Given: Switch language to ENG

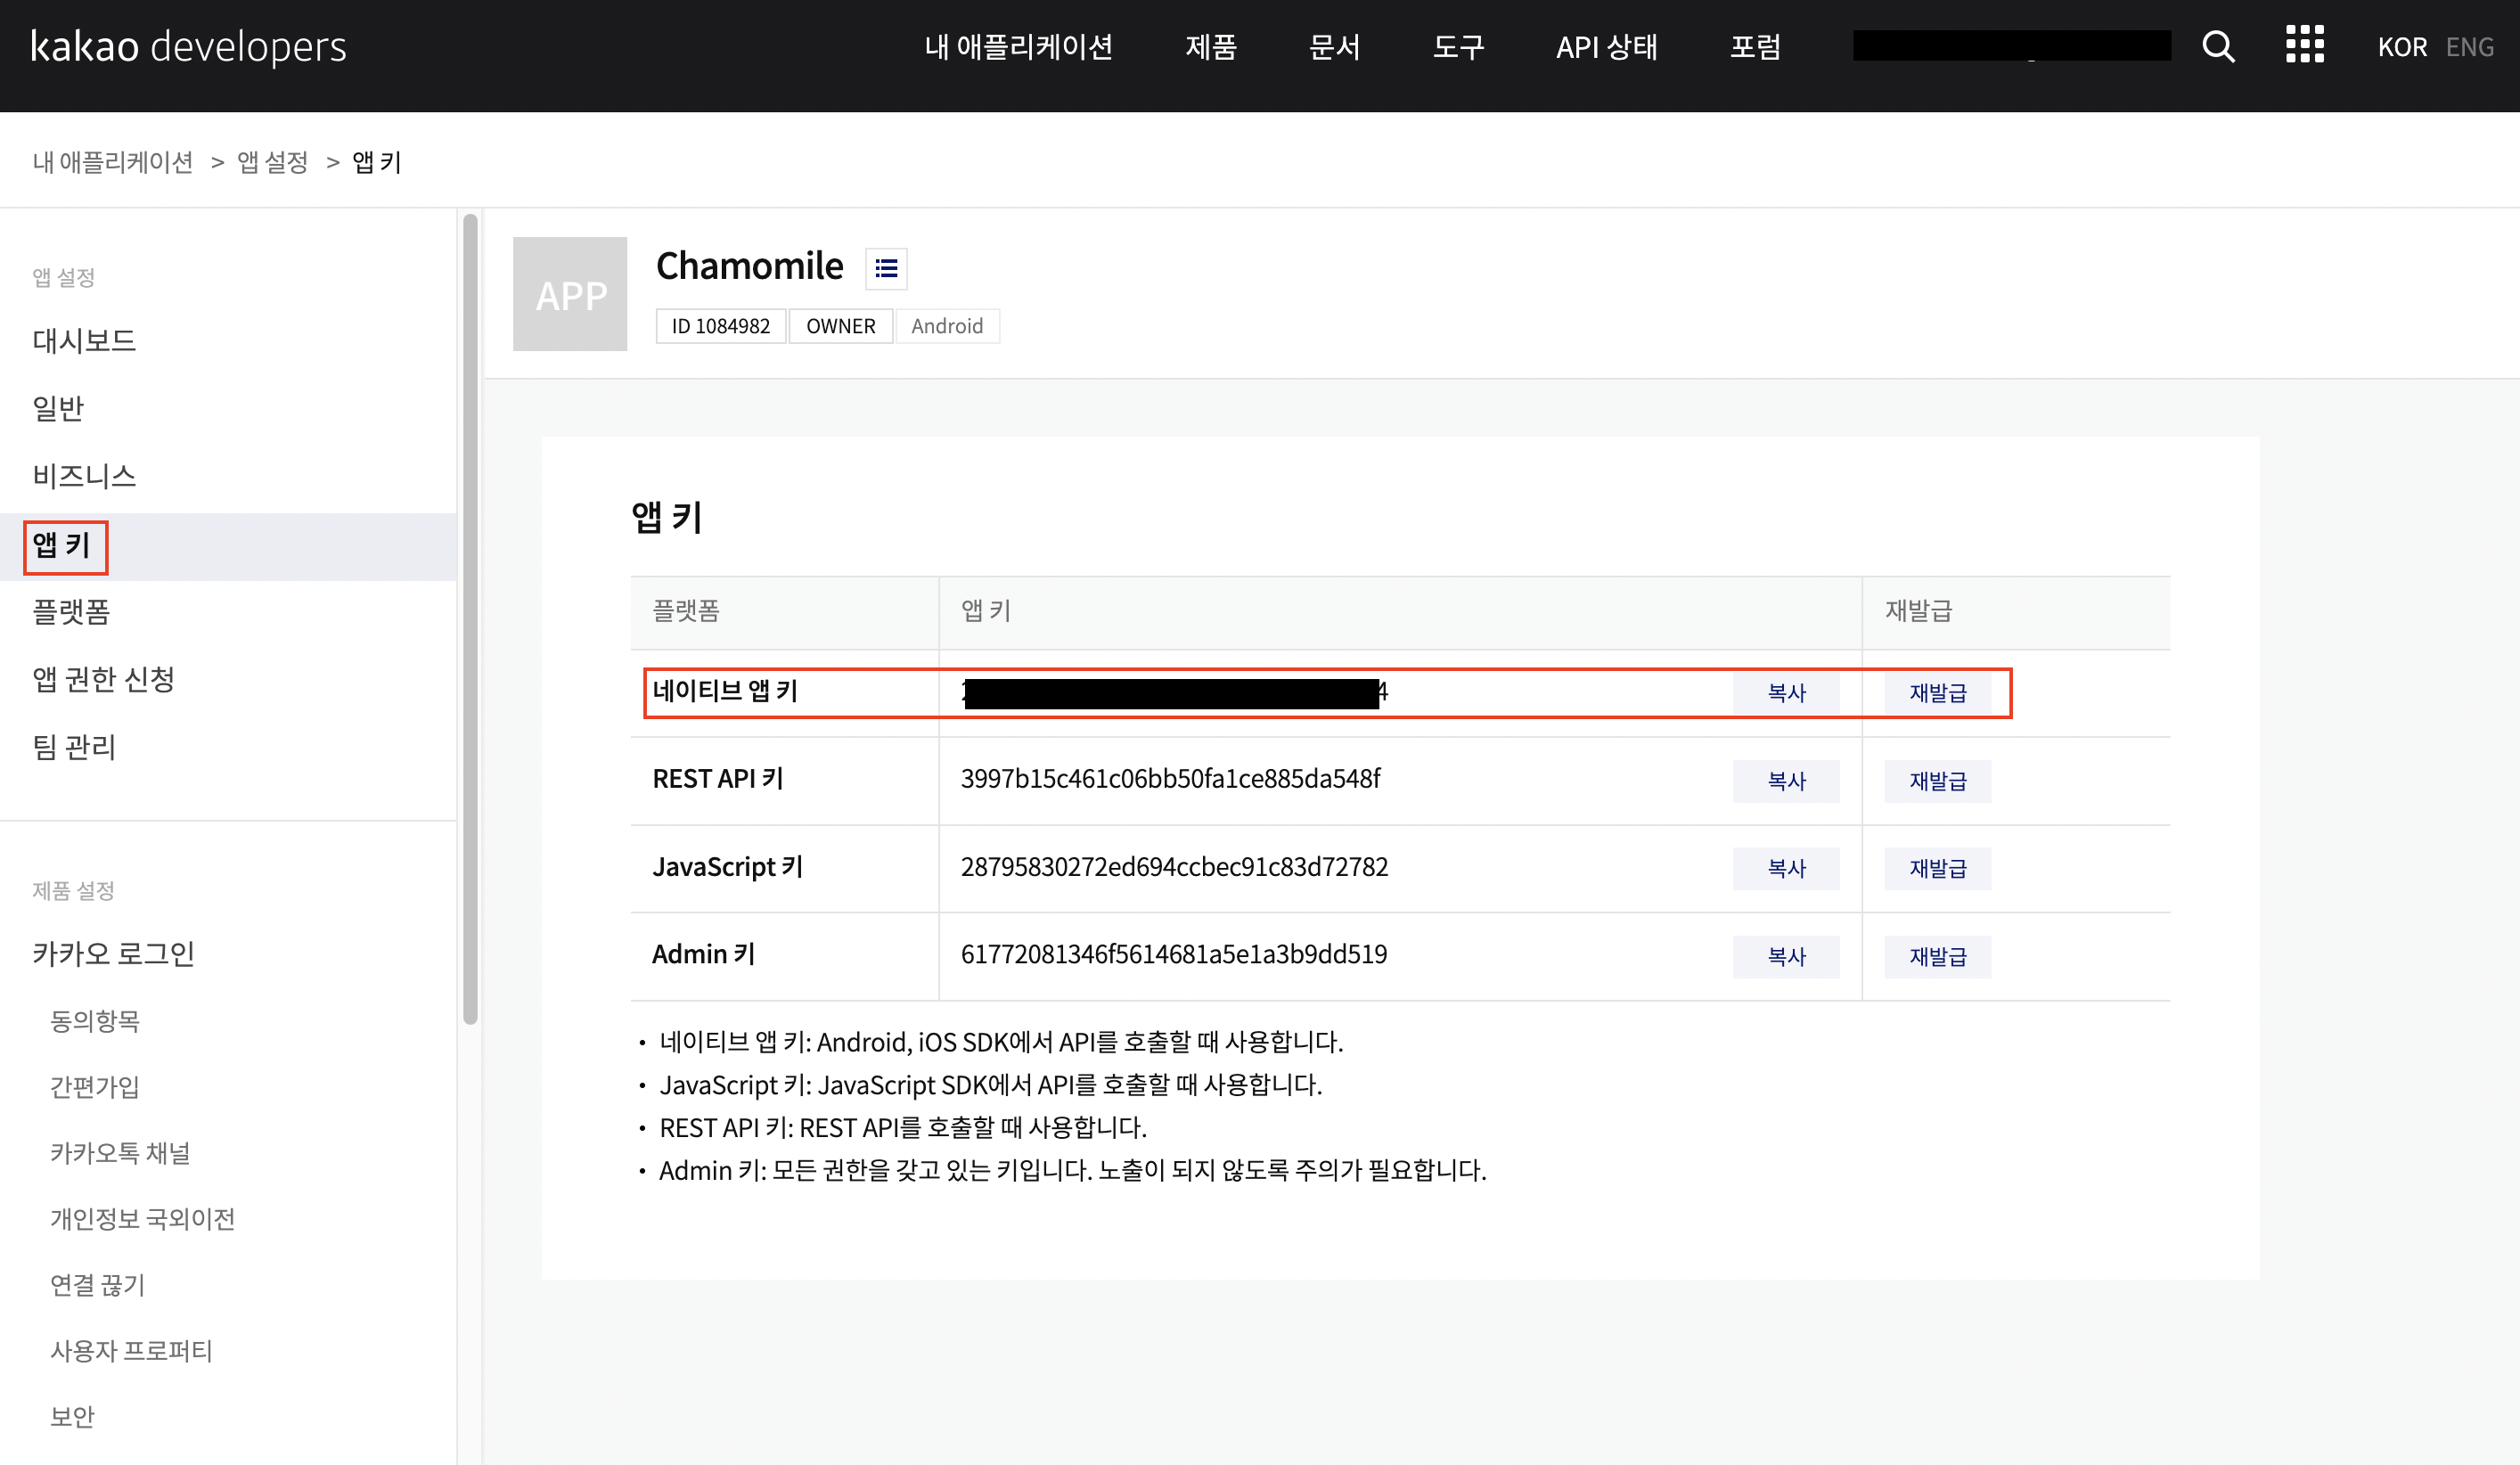Looking at the screenshot, I should pos(2469,47).
